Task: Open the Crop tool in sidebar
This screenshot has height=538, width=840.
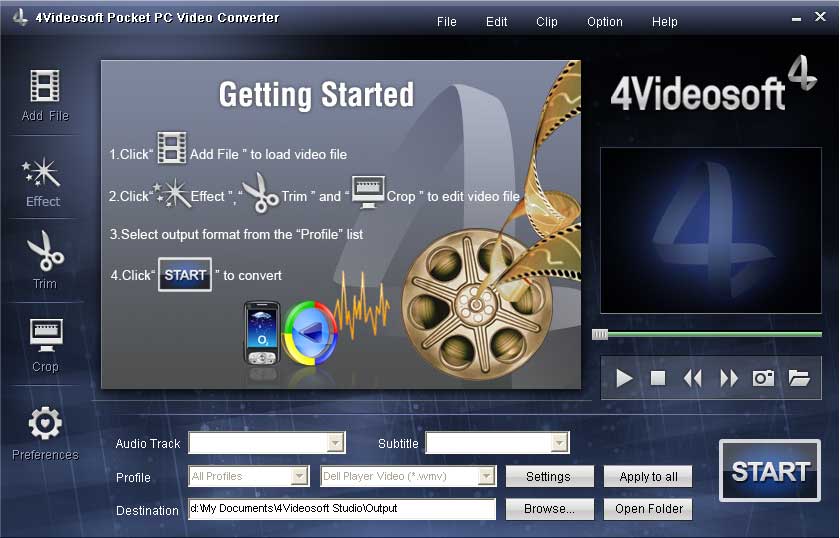Action: [x=45, y=337]
